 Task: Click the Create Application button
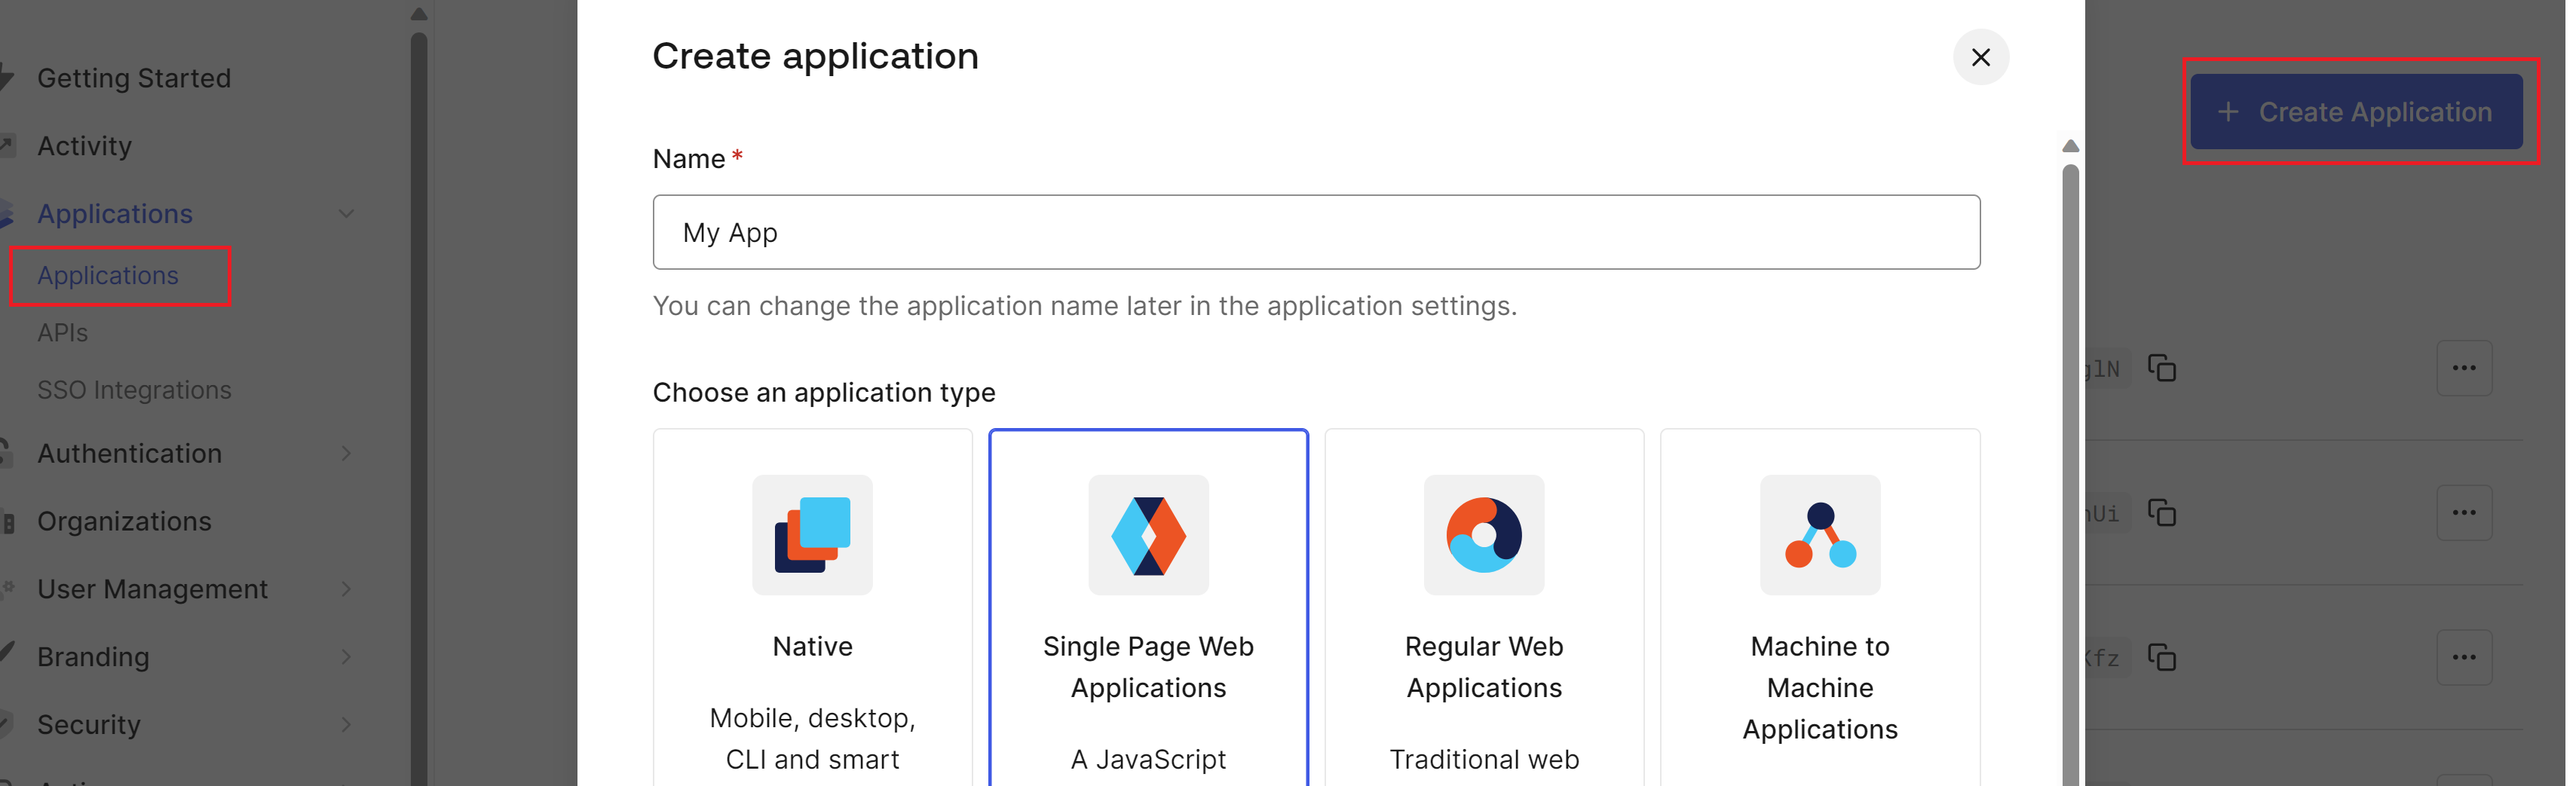tap(2355, 112)
